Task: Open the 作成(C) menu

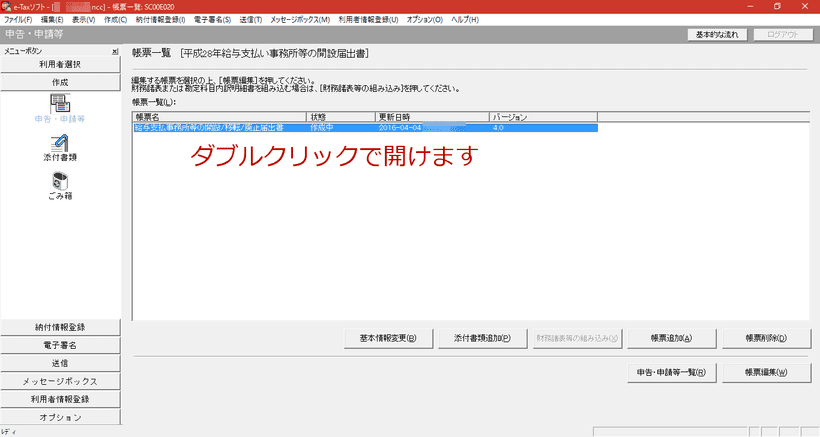Action: pyautogui.click(x=115, y=20)
